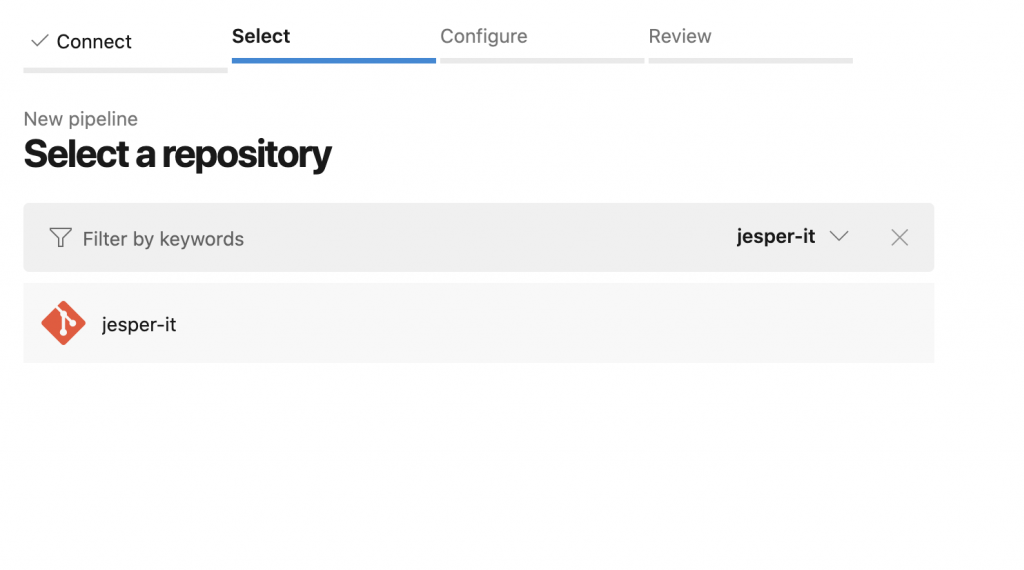1024x570 pixels.
Task: Click empty space in the jesper-it repository row
Action: [x=550, y=323]
